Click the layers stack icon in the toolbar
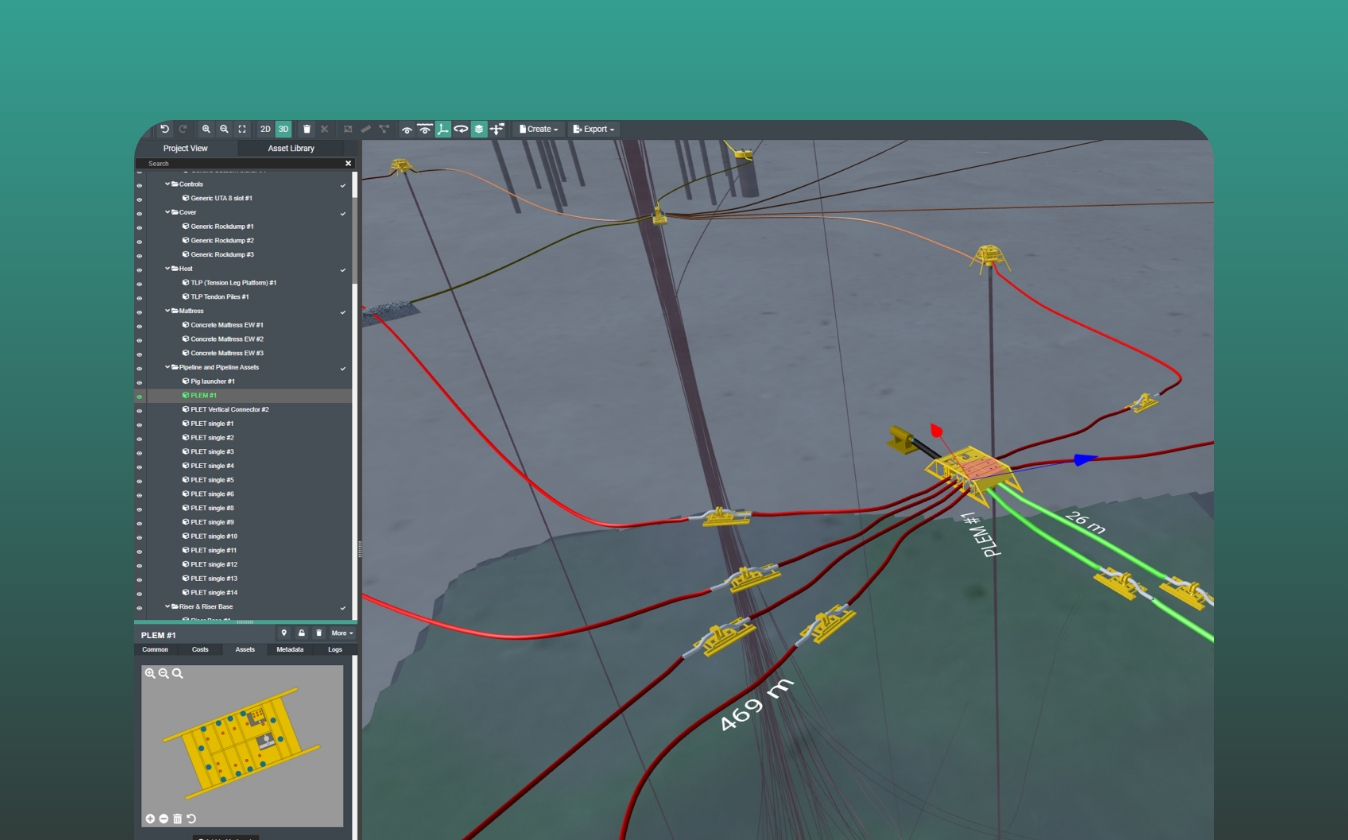The width and height of the screenshot is (1348, 840). pyautogui.click(x=479, y=129)
